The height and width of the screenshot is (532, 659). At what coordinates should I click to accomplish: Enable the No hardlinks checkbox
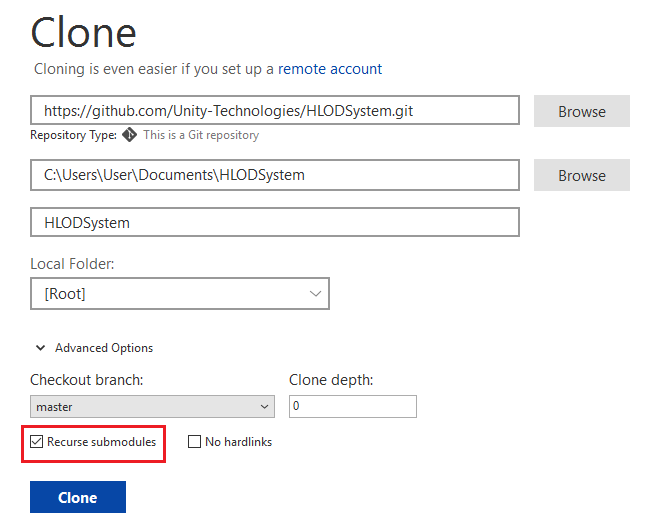(x=194, y=442)
